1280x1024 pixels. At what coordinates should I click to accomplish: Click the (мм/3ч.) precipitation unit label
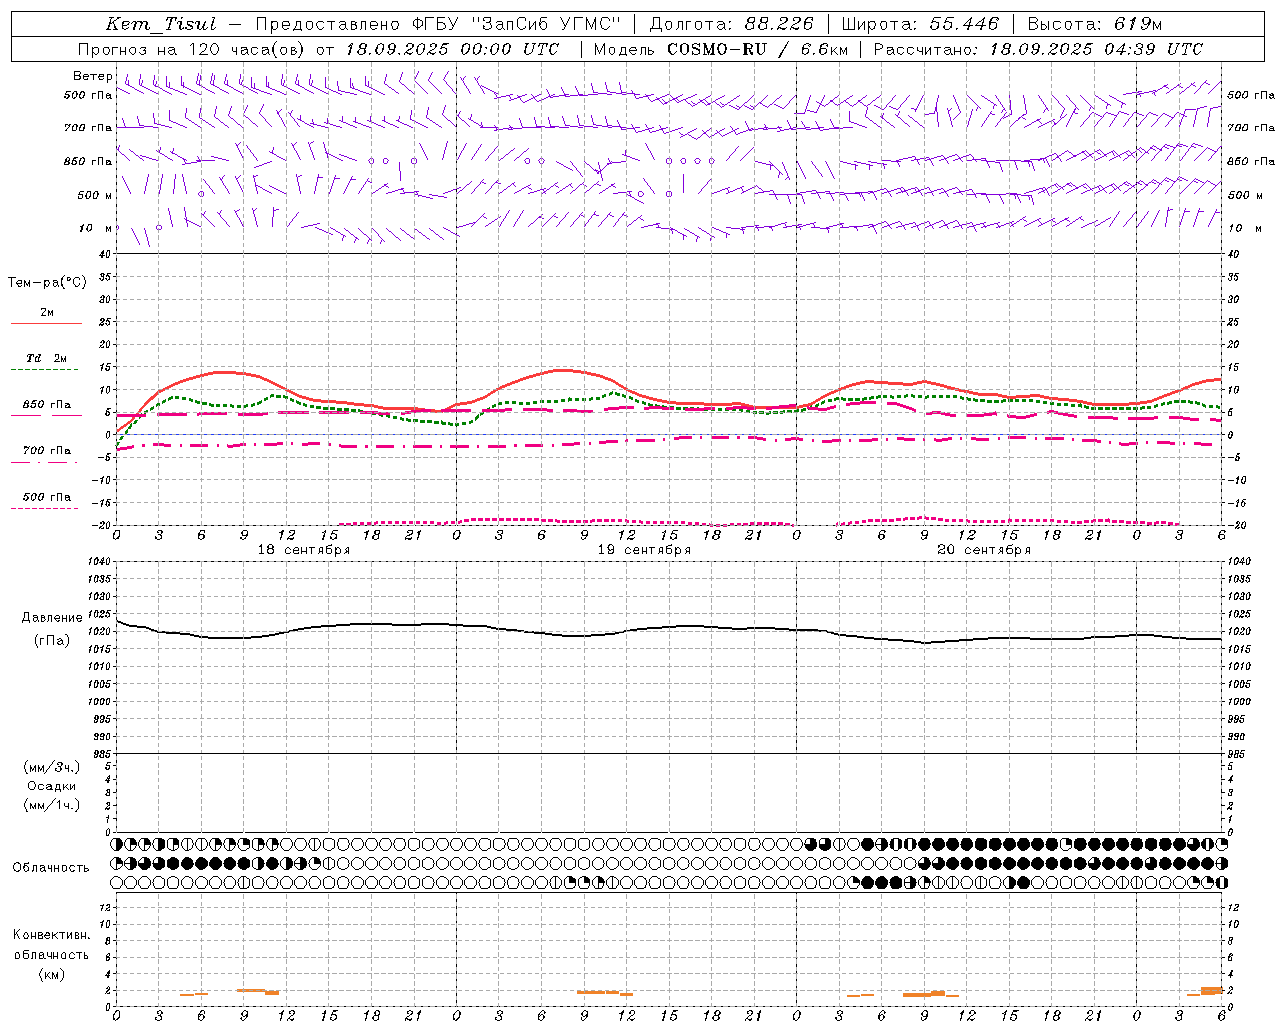(x=52, y=767)
